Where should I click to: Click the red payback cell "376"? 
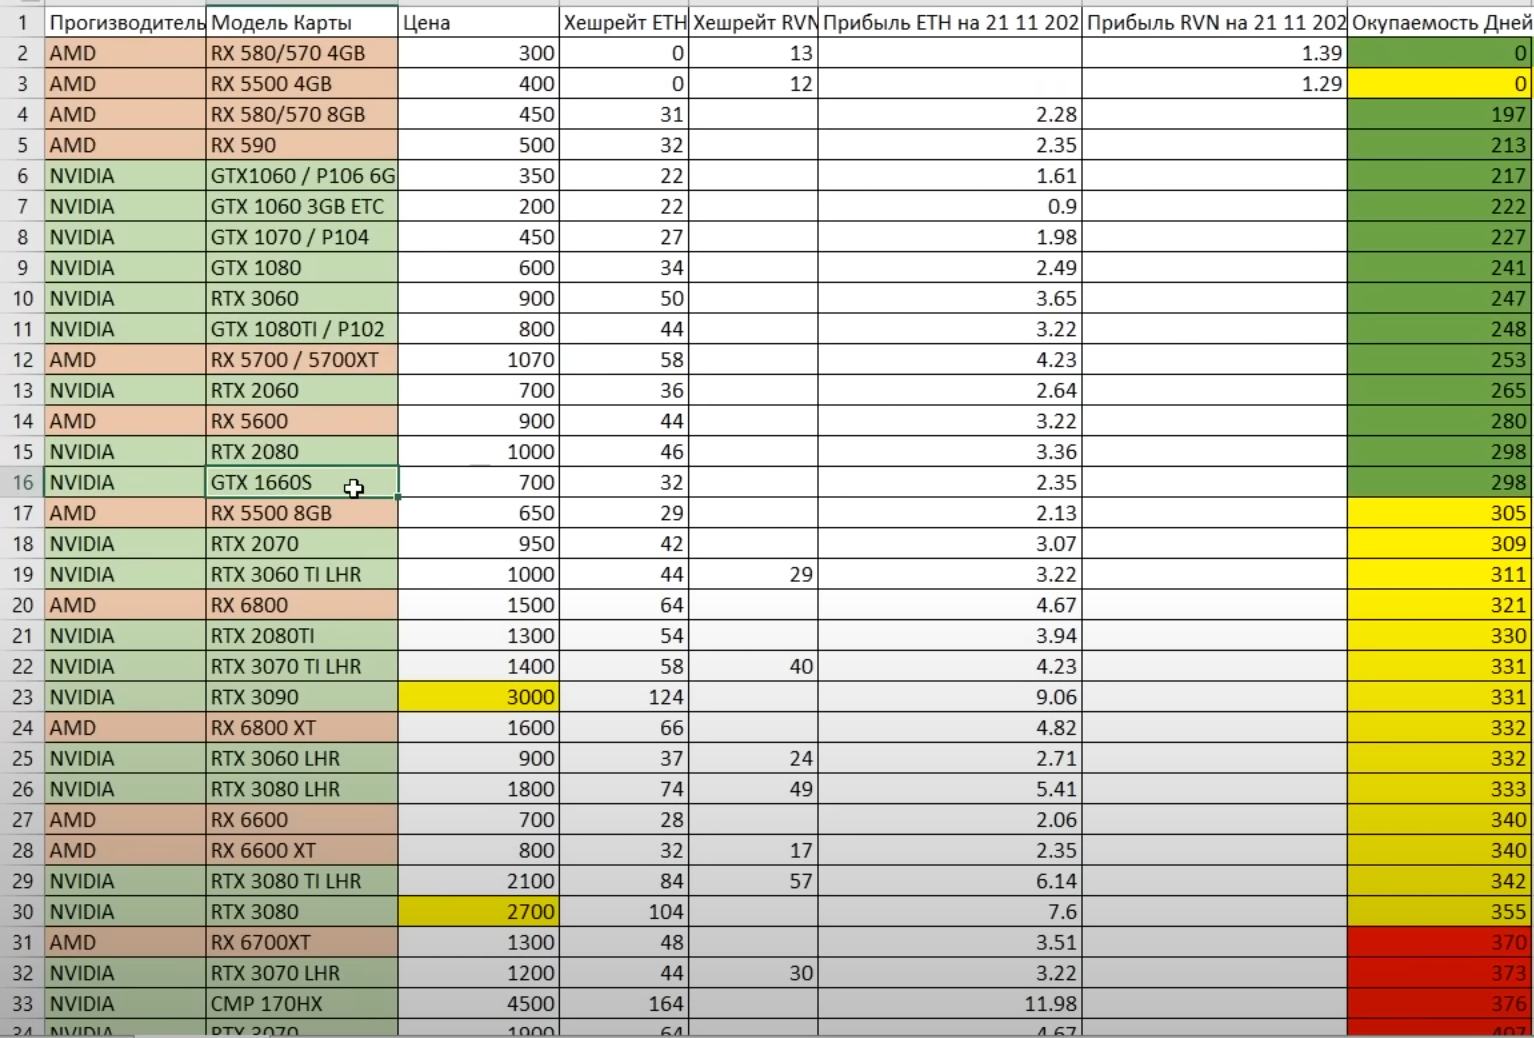coord(1441,1003)
